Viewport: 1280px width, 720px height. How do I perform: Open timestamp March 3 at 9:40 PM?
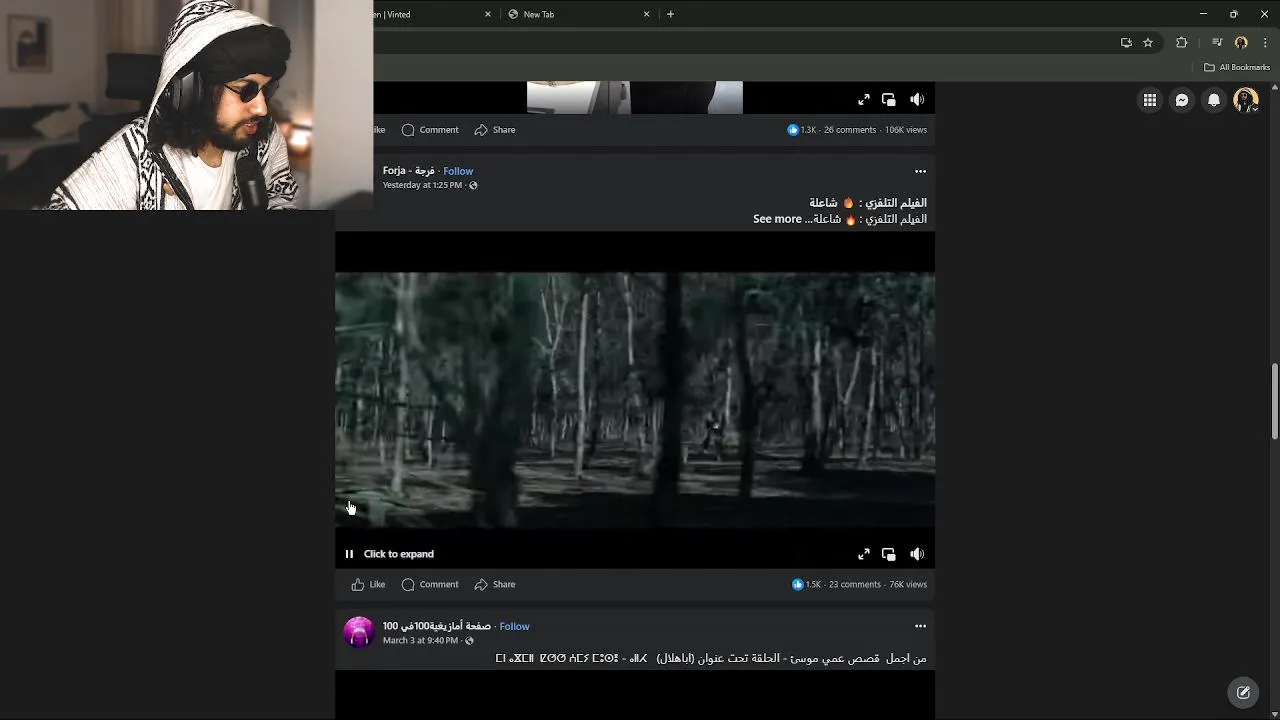[x=420, y=640]
